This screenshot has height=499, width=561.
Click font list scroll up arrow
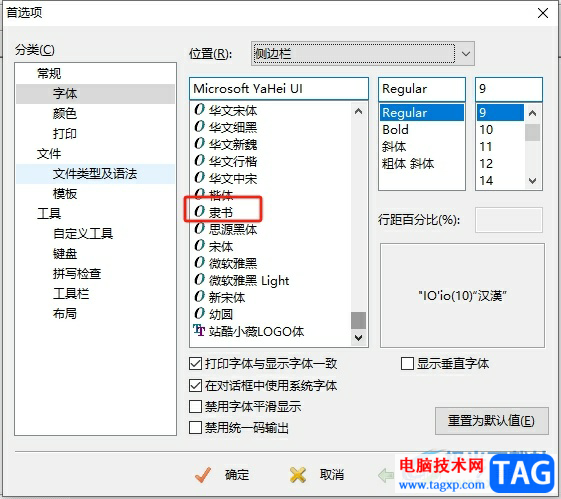358,111
